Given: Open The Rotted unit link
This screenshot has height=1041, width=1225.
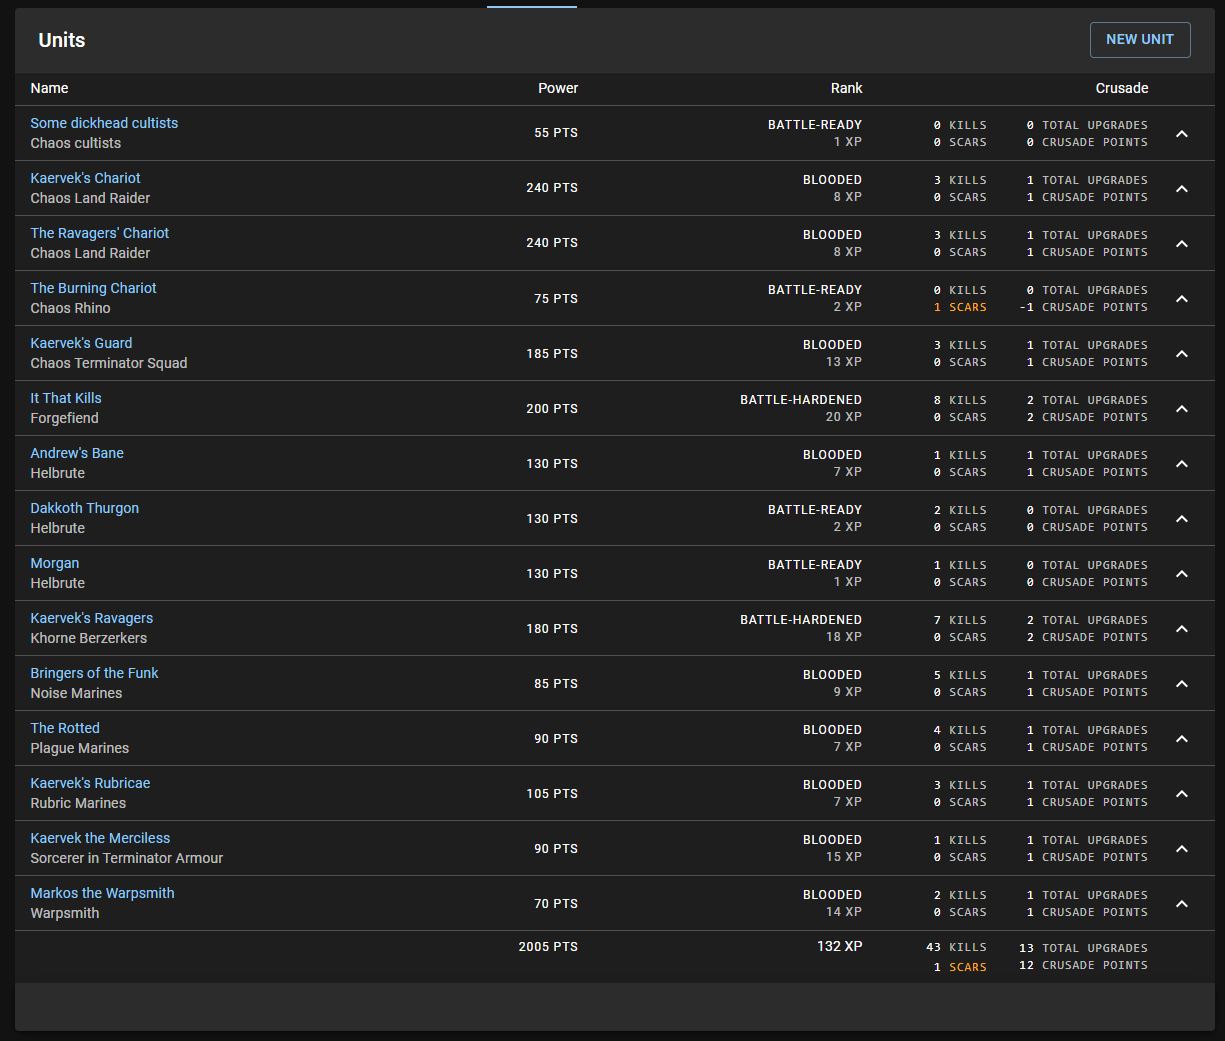Looking at the screenshot, I should [x=65, y=728].
